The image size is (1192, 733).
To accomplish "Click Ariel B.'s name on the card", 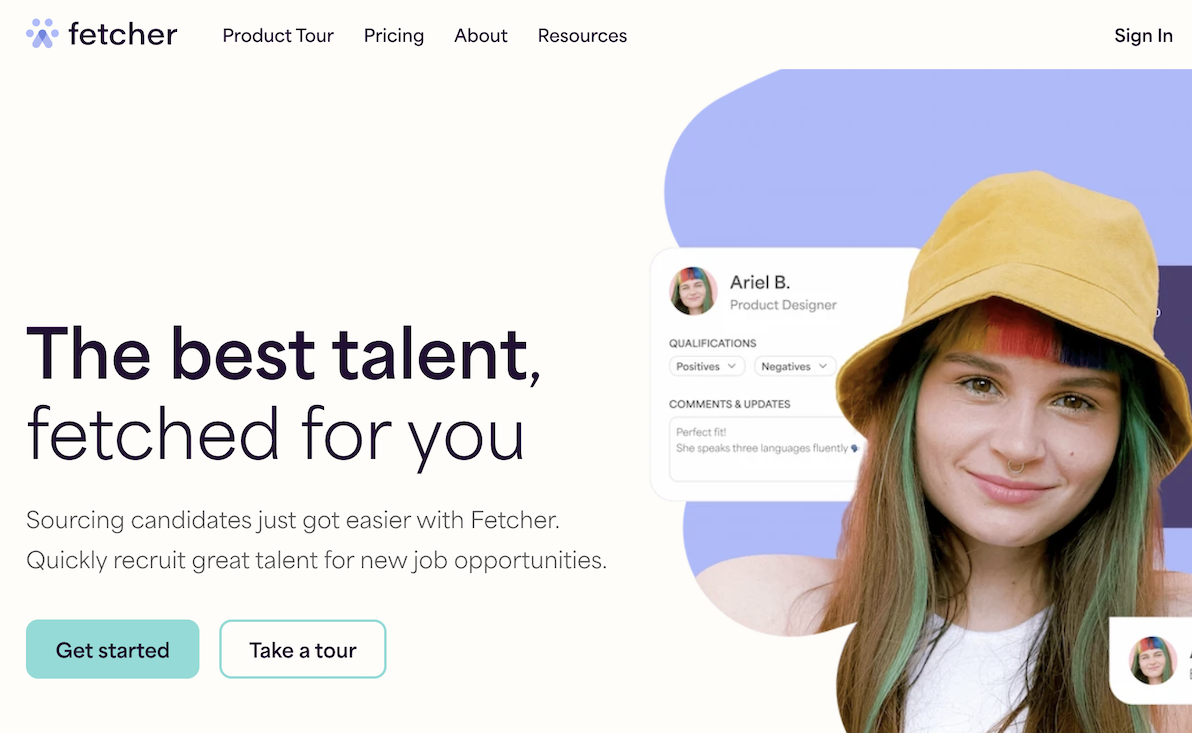I will tap(761, 282).
